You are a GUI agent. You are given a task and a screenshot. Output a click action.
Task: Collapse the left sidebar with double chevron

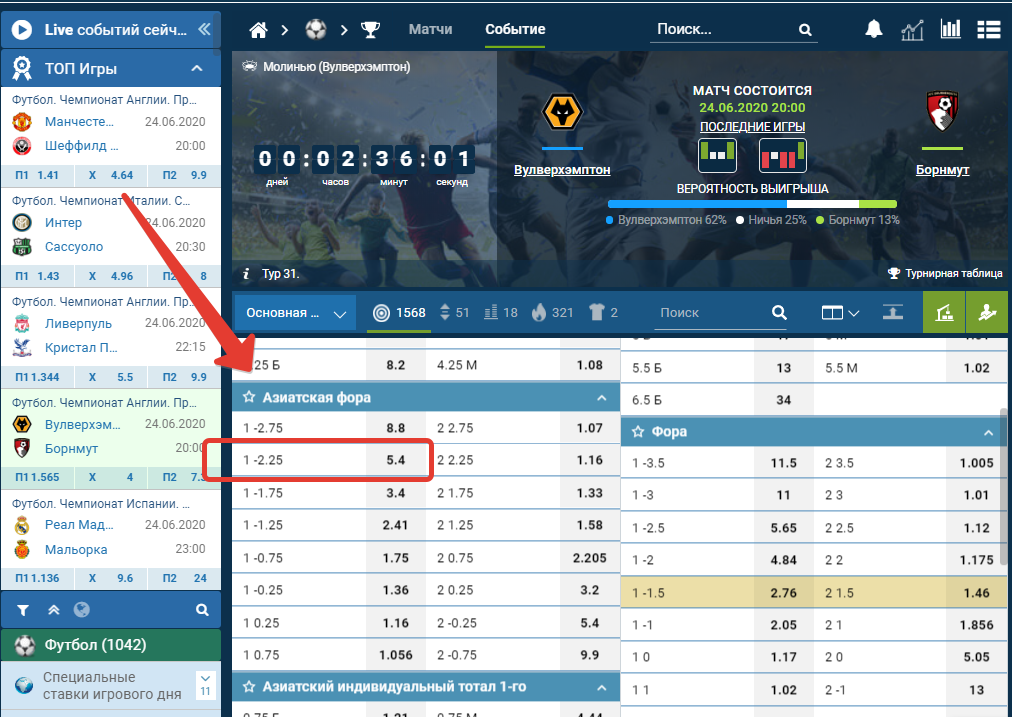coord(205,29)
